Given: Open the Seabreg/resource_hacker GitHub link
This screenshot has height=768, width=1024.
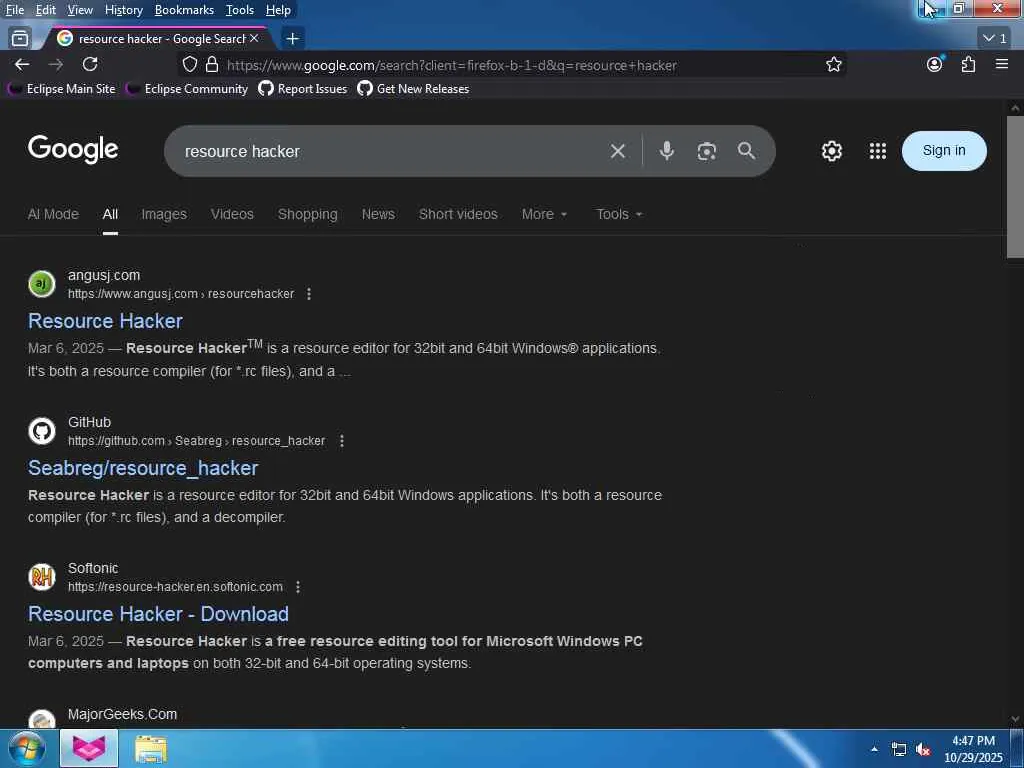Looking at the screenshot, I should click(x=143, y=468).
